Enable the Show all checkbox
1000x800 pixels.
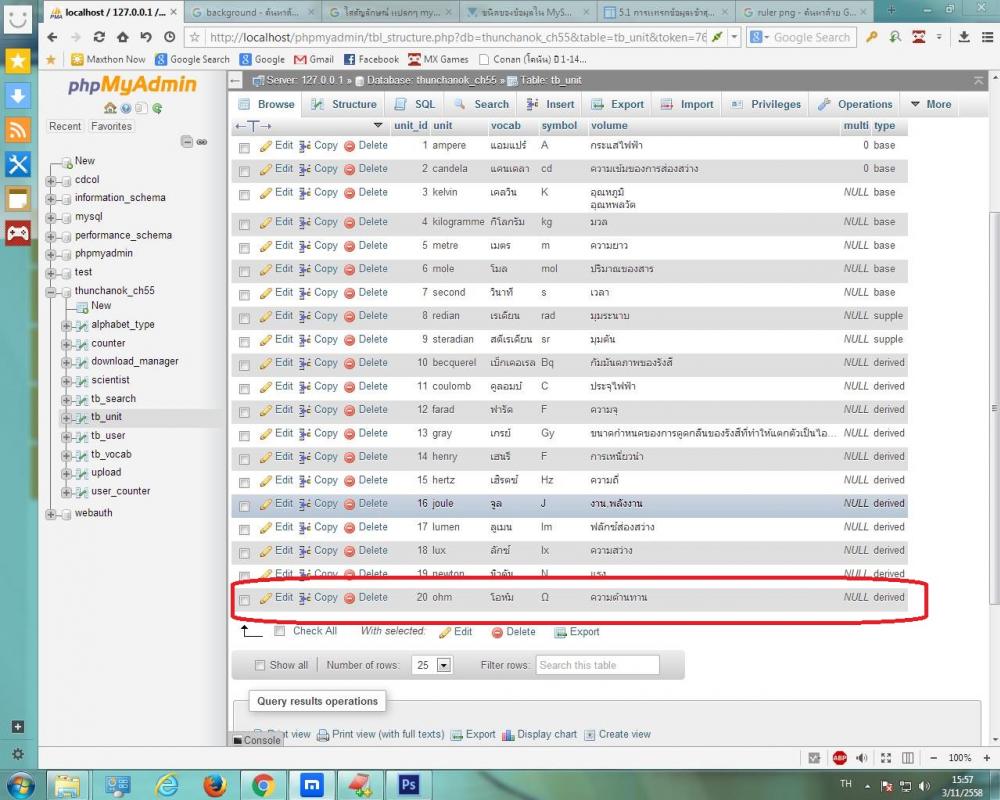pyautogui.click(x=260, y=665)
